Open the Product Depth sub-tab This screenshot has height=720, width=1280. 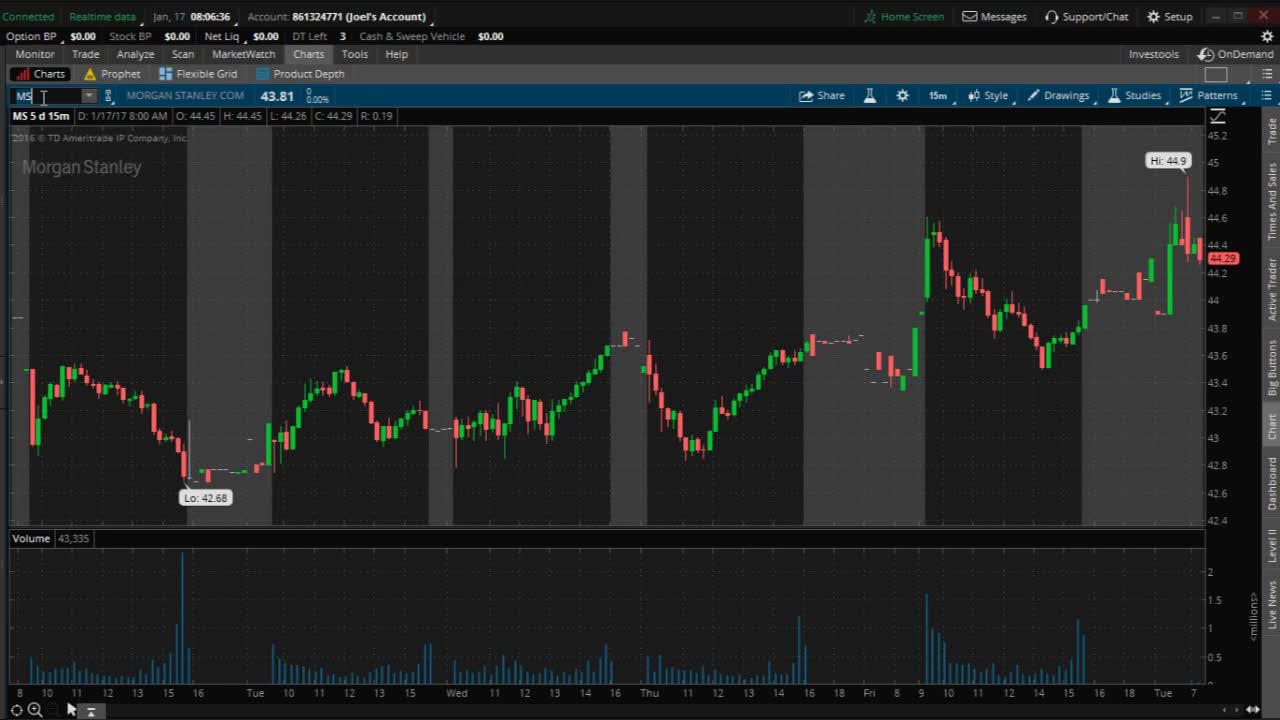[x=300, y=74]
